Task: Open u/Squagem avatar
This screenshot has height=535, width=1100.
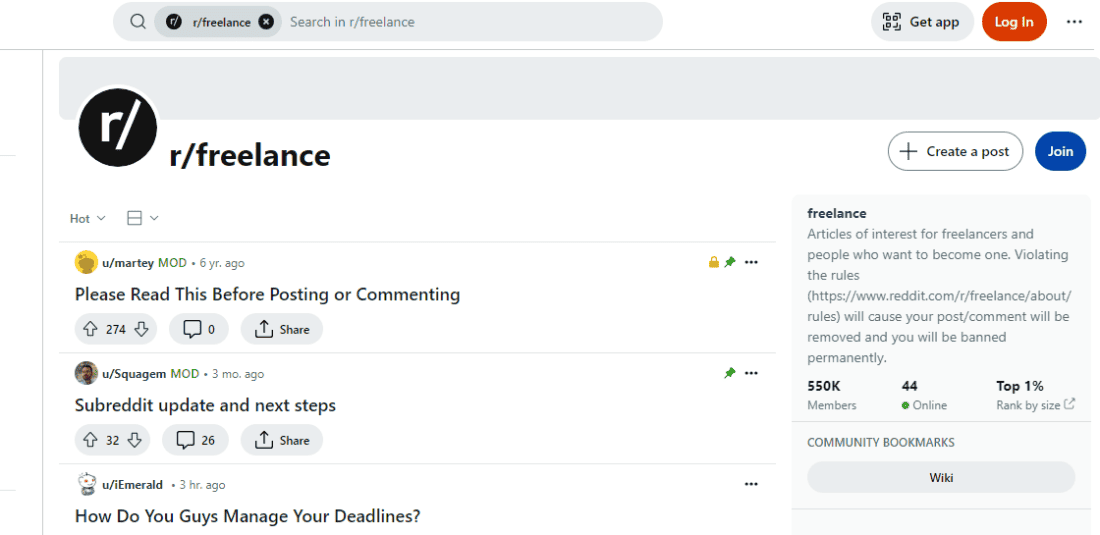Action: pos(86,373)
